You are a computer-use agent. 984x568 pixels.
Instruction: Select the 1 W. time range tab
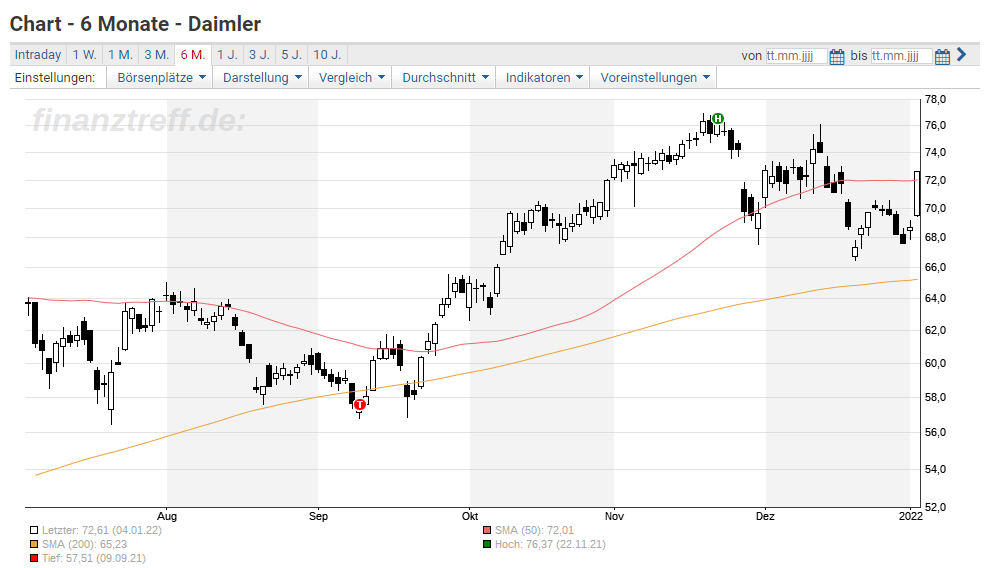click(85, 55)
